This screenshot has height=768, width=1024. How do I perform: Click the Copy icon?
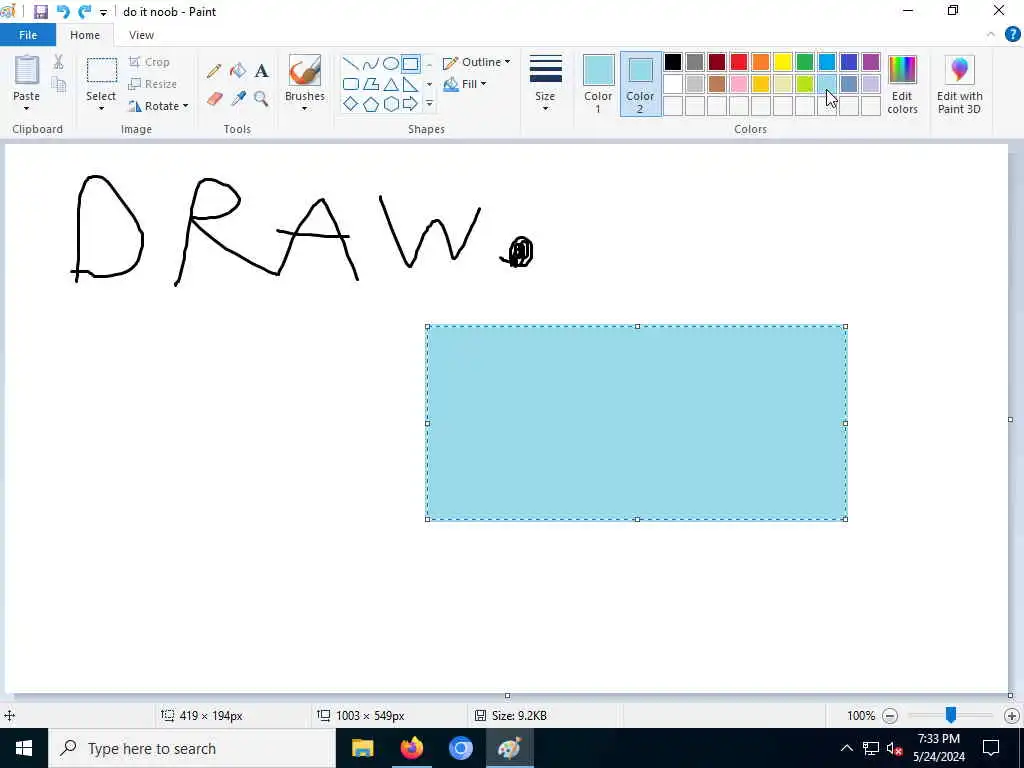click(x=59, y=84)
